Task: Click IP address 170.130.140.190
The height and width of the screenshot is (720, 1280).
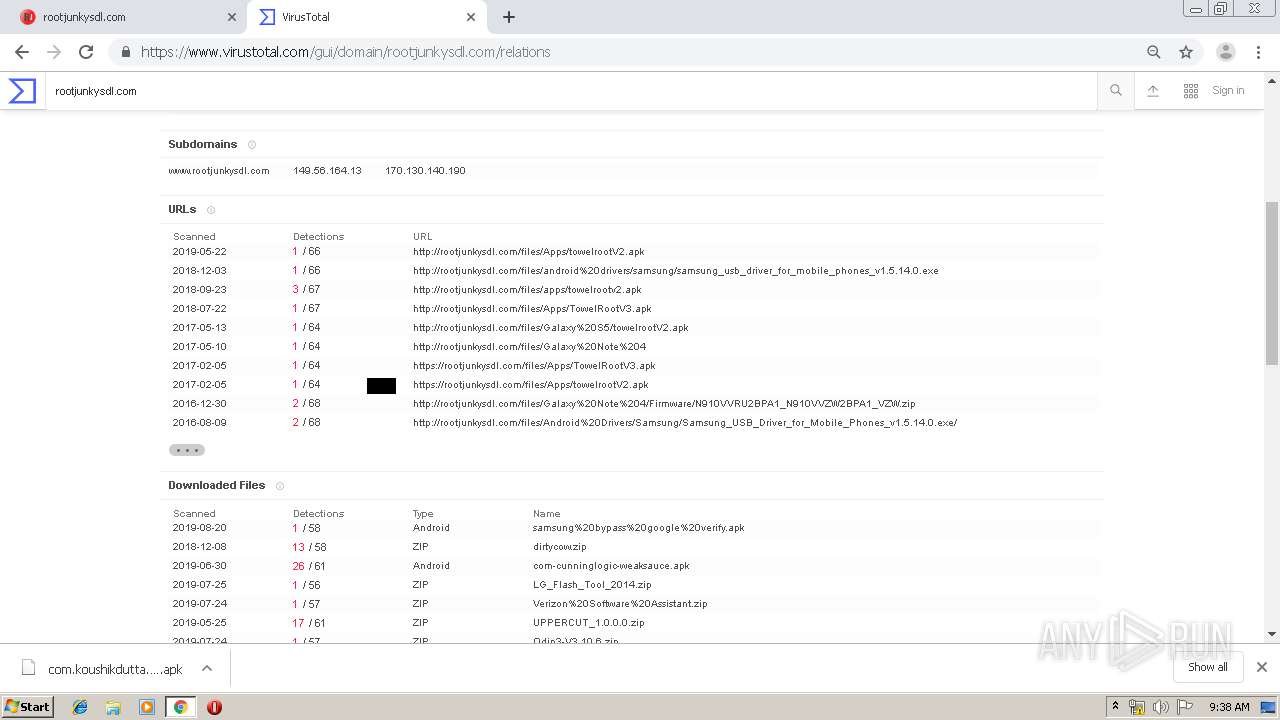Action: [x=425, y=171]
